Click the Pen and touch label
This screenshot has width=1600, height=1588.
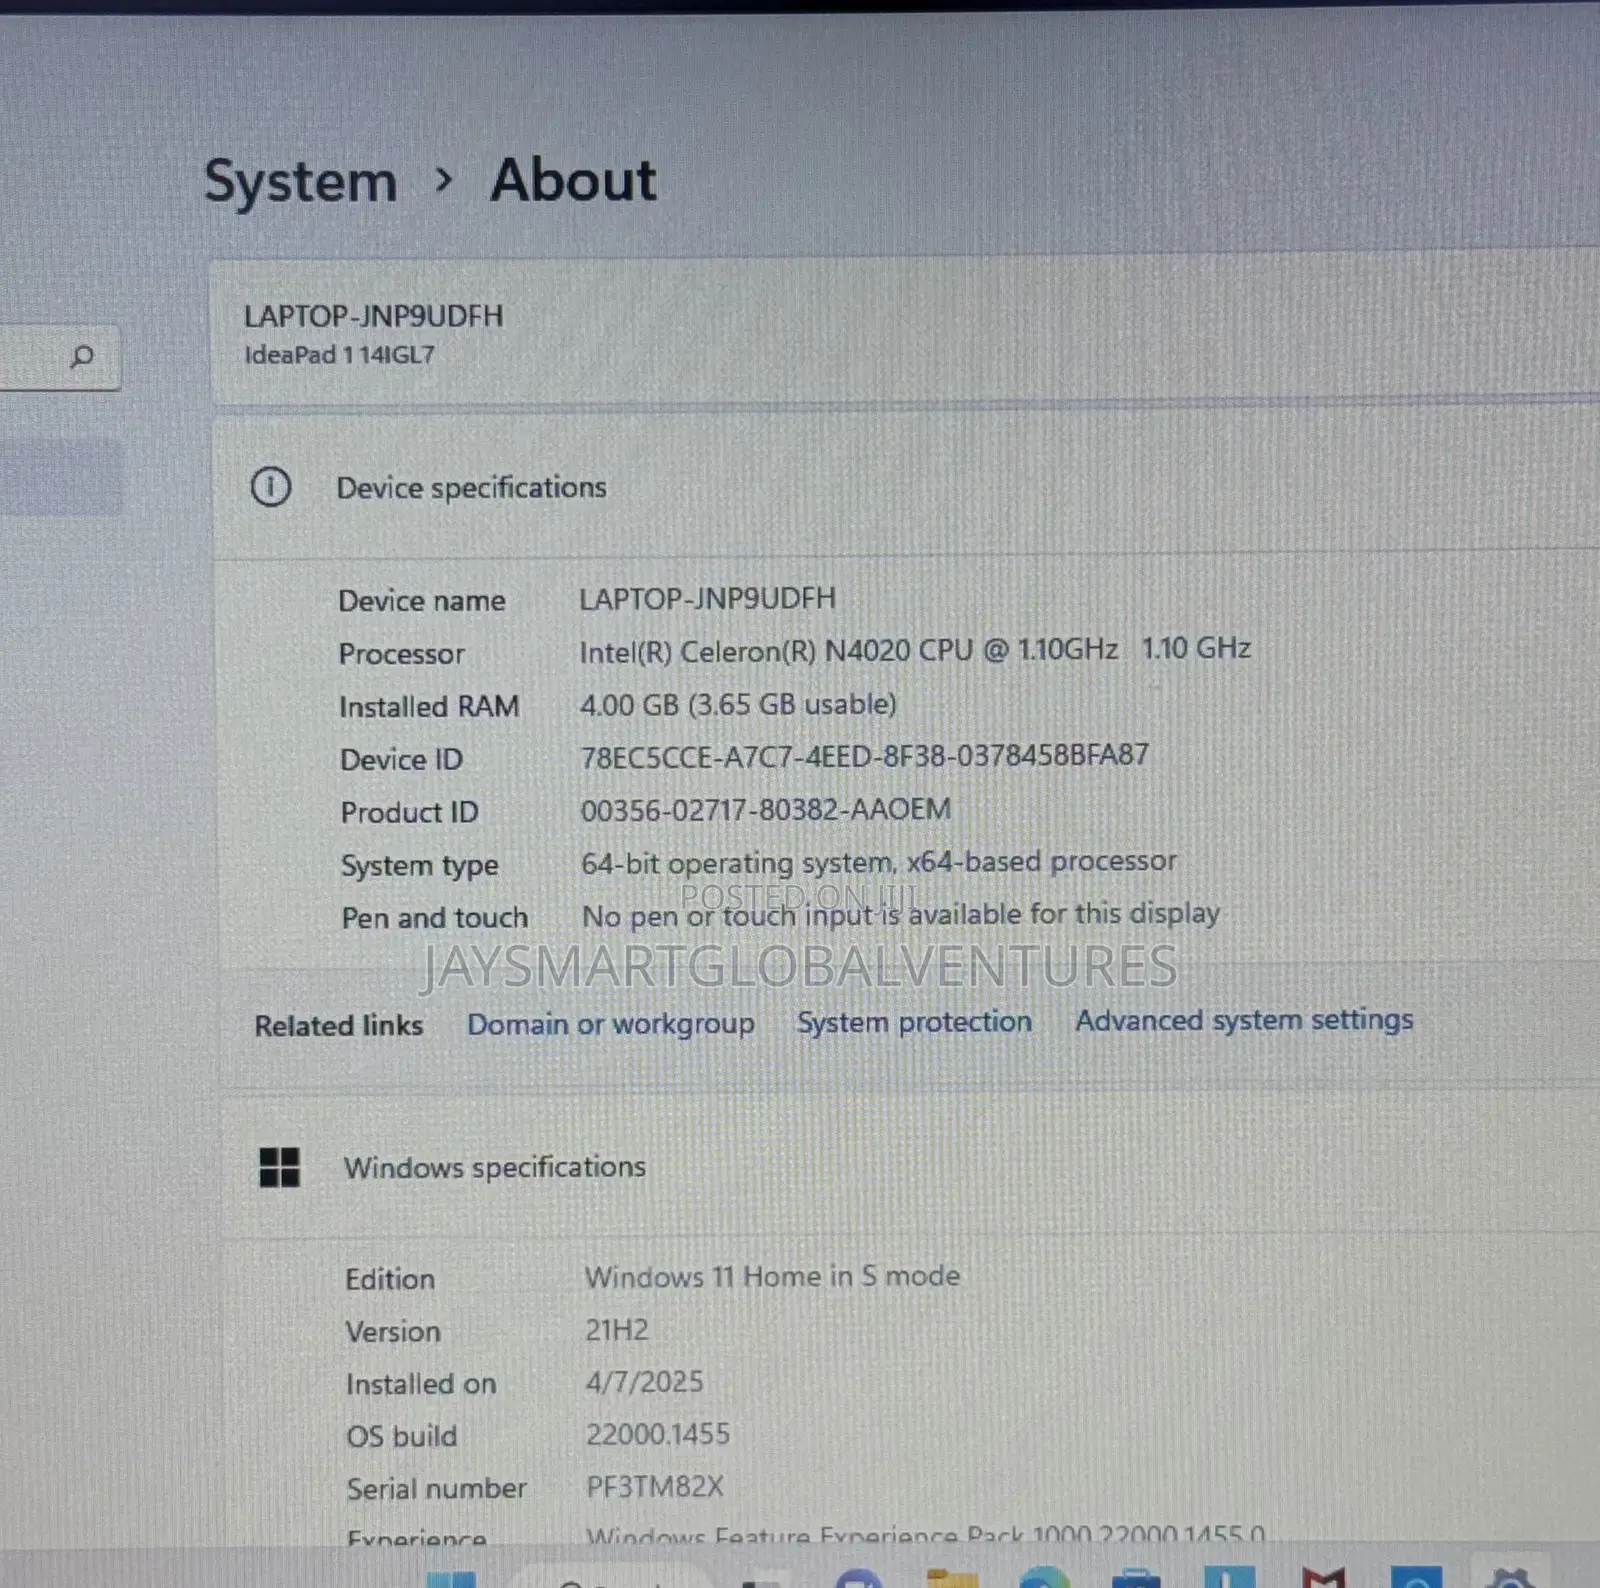pos(435,918)
